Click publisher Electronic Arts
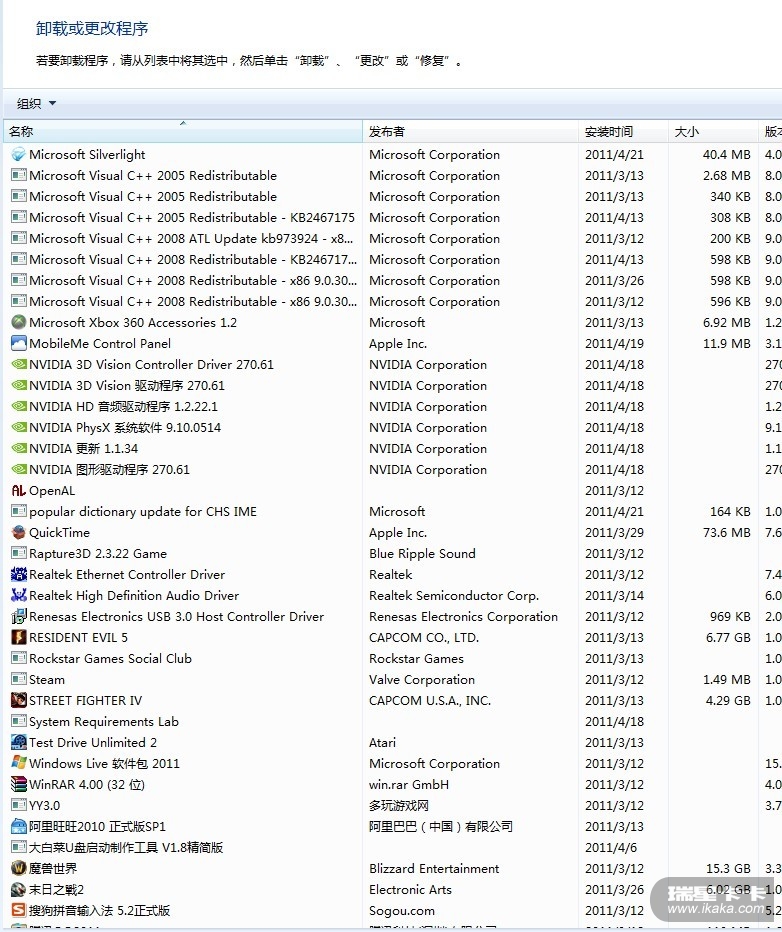 pyautogui.click(x=410, y=890)
